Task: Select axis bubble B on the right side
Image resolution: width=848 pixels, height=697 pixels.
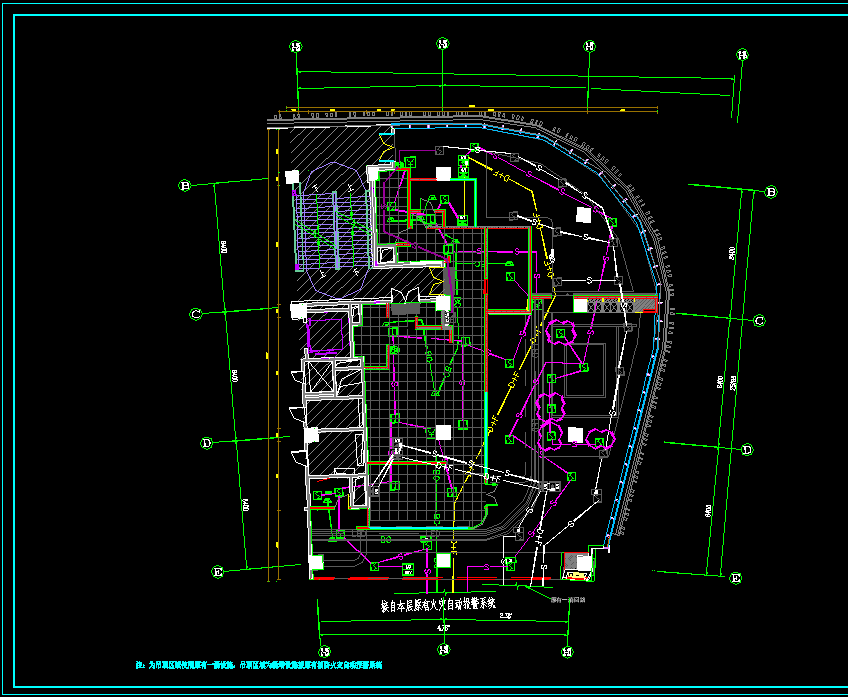Action: pos(770,192)
